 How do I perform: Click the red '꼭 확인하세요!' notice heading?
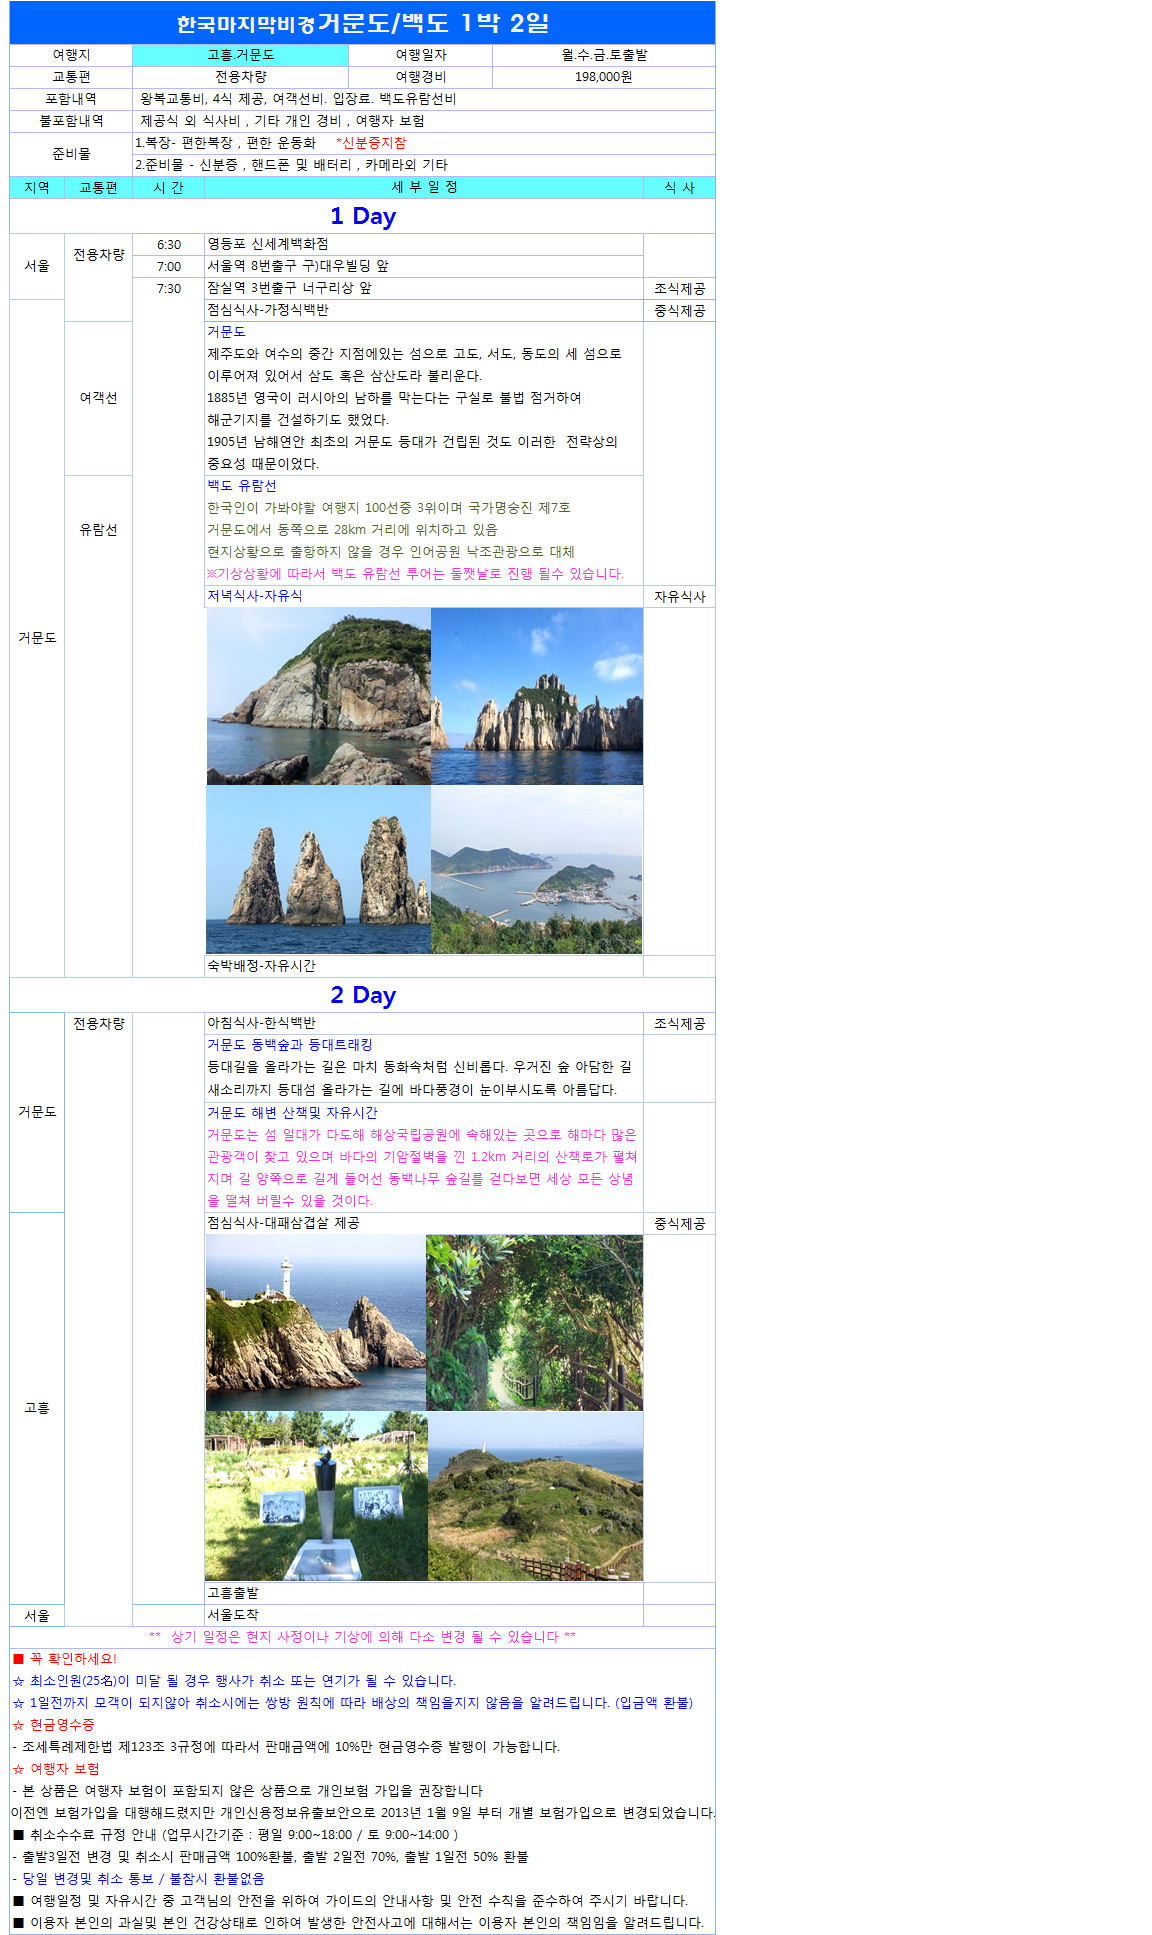pos(65,1659)
